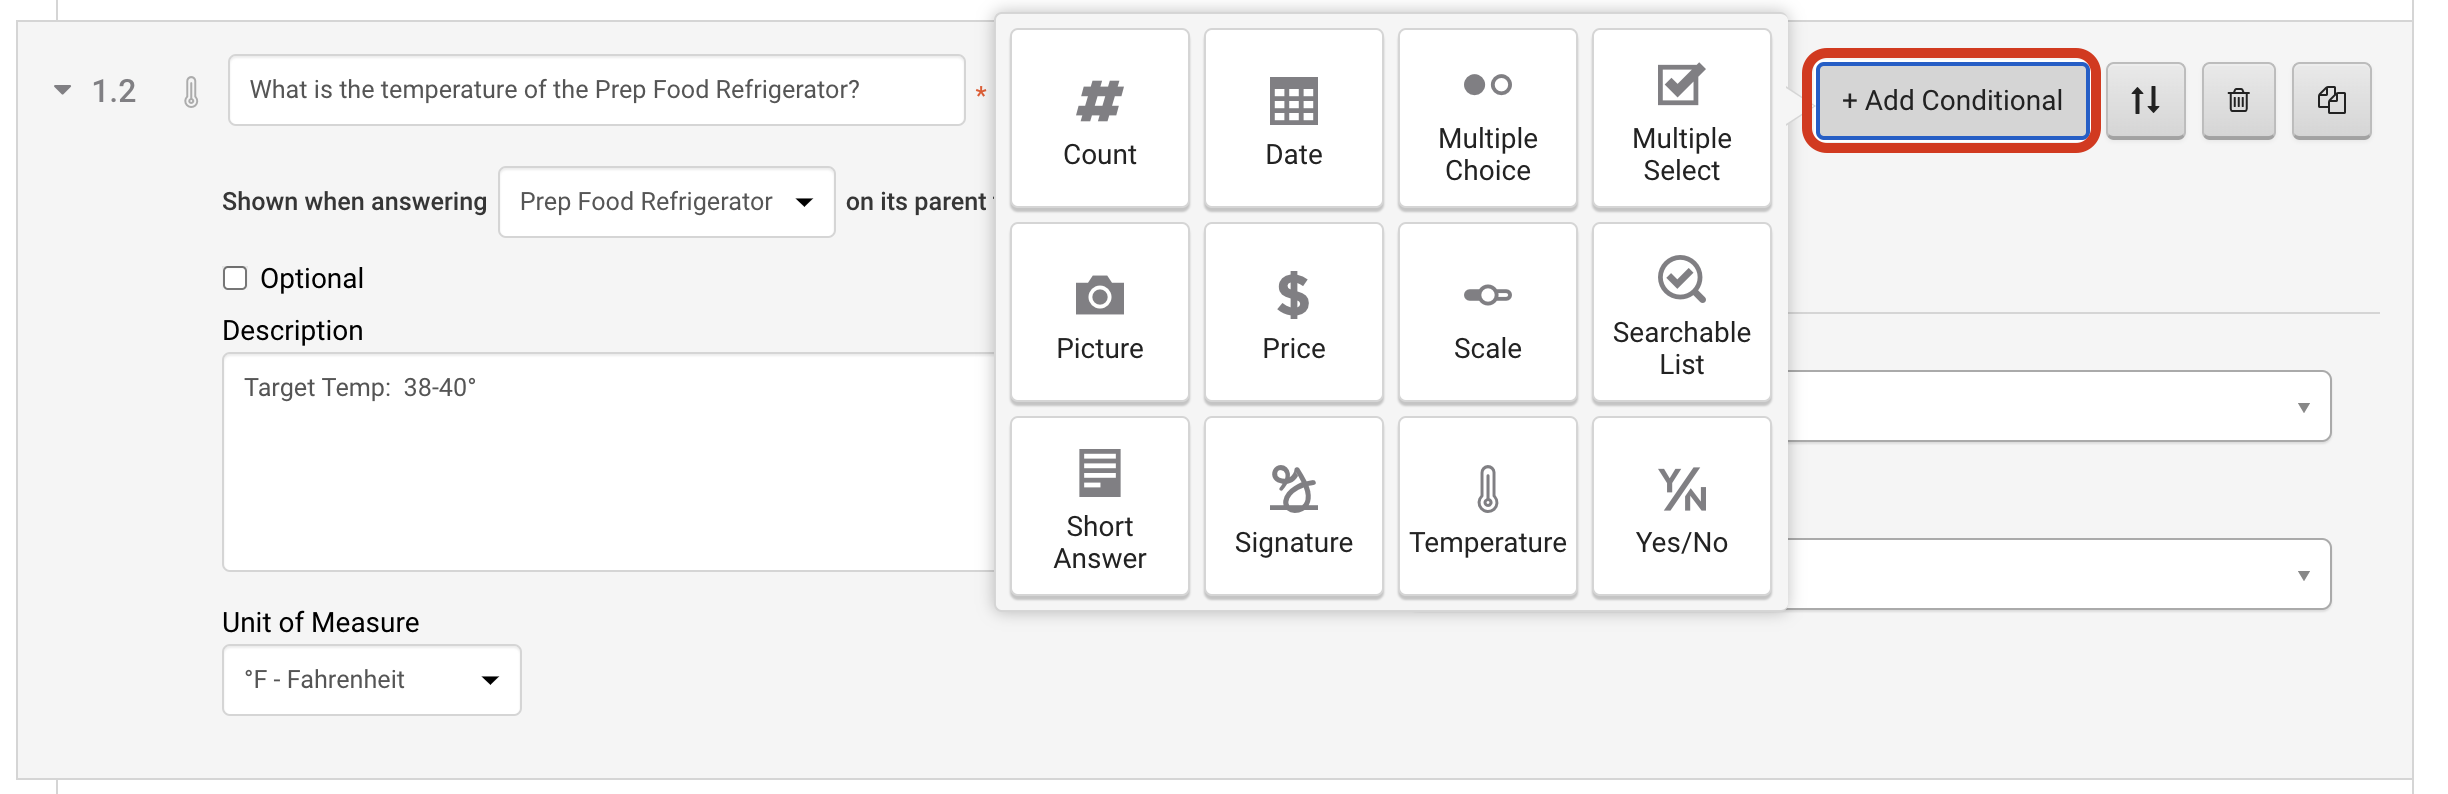
Task: Choose Multiple Select from the type menu
Action: click(1681, 118)
